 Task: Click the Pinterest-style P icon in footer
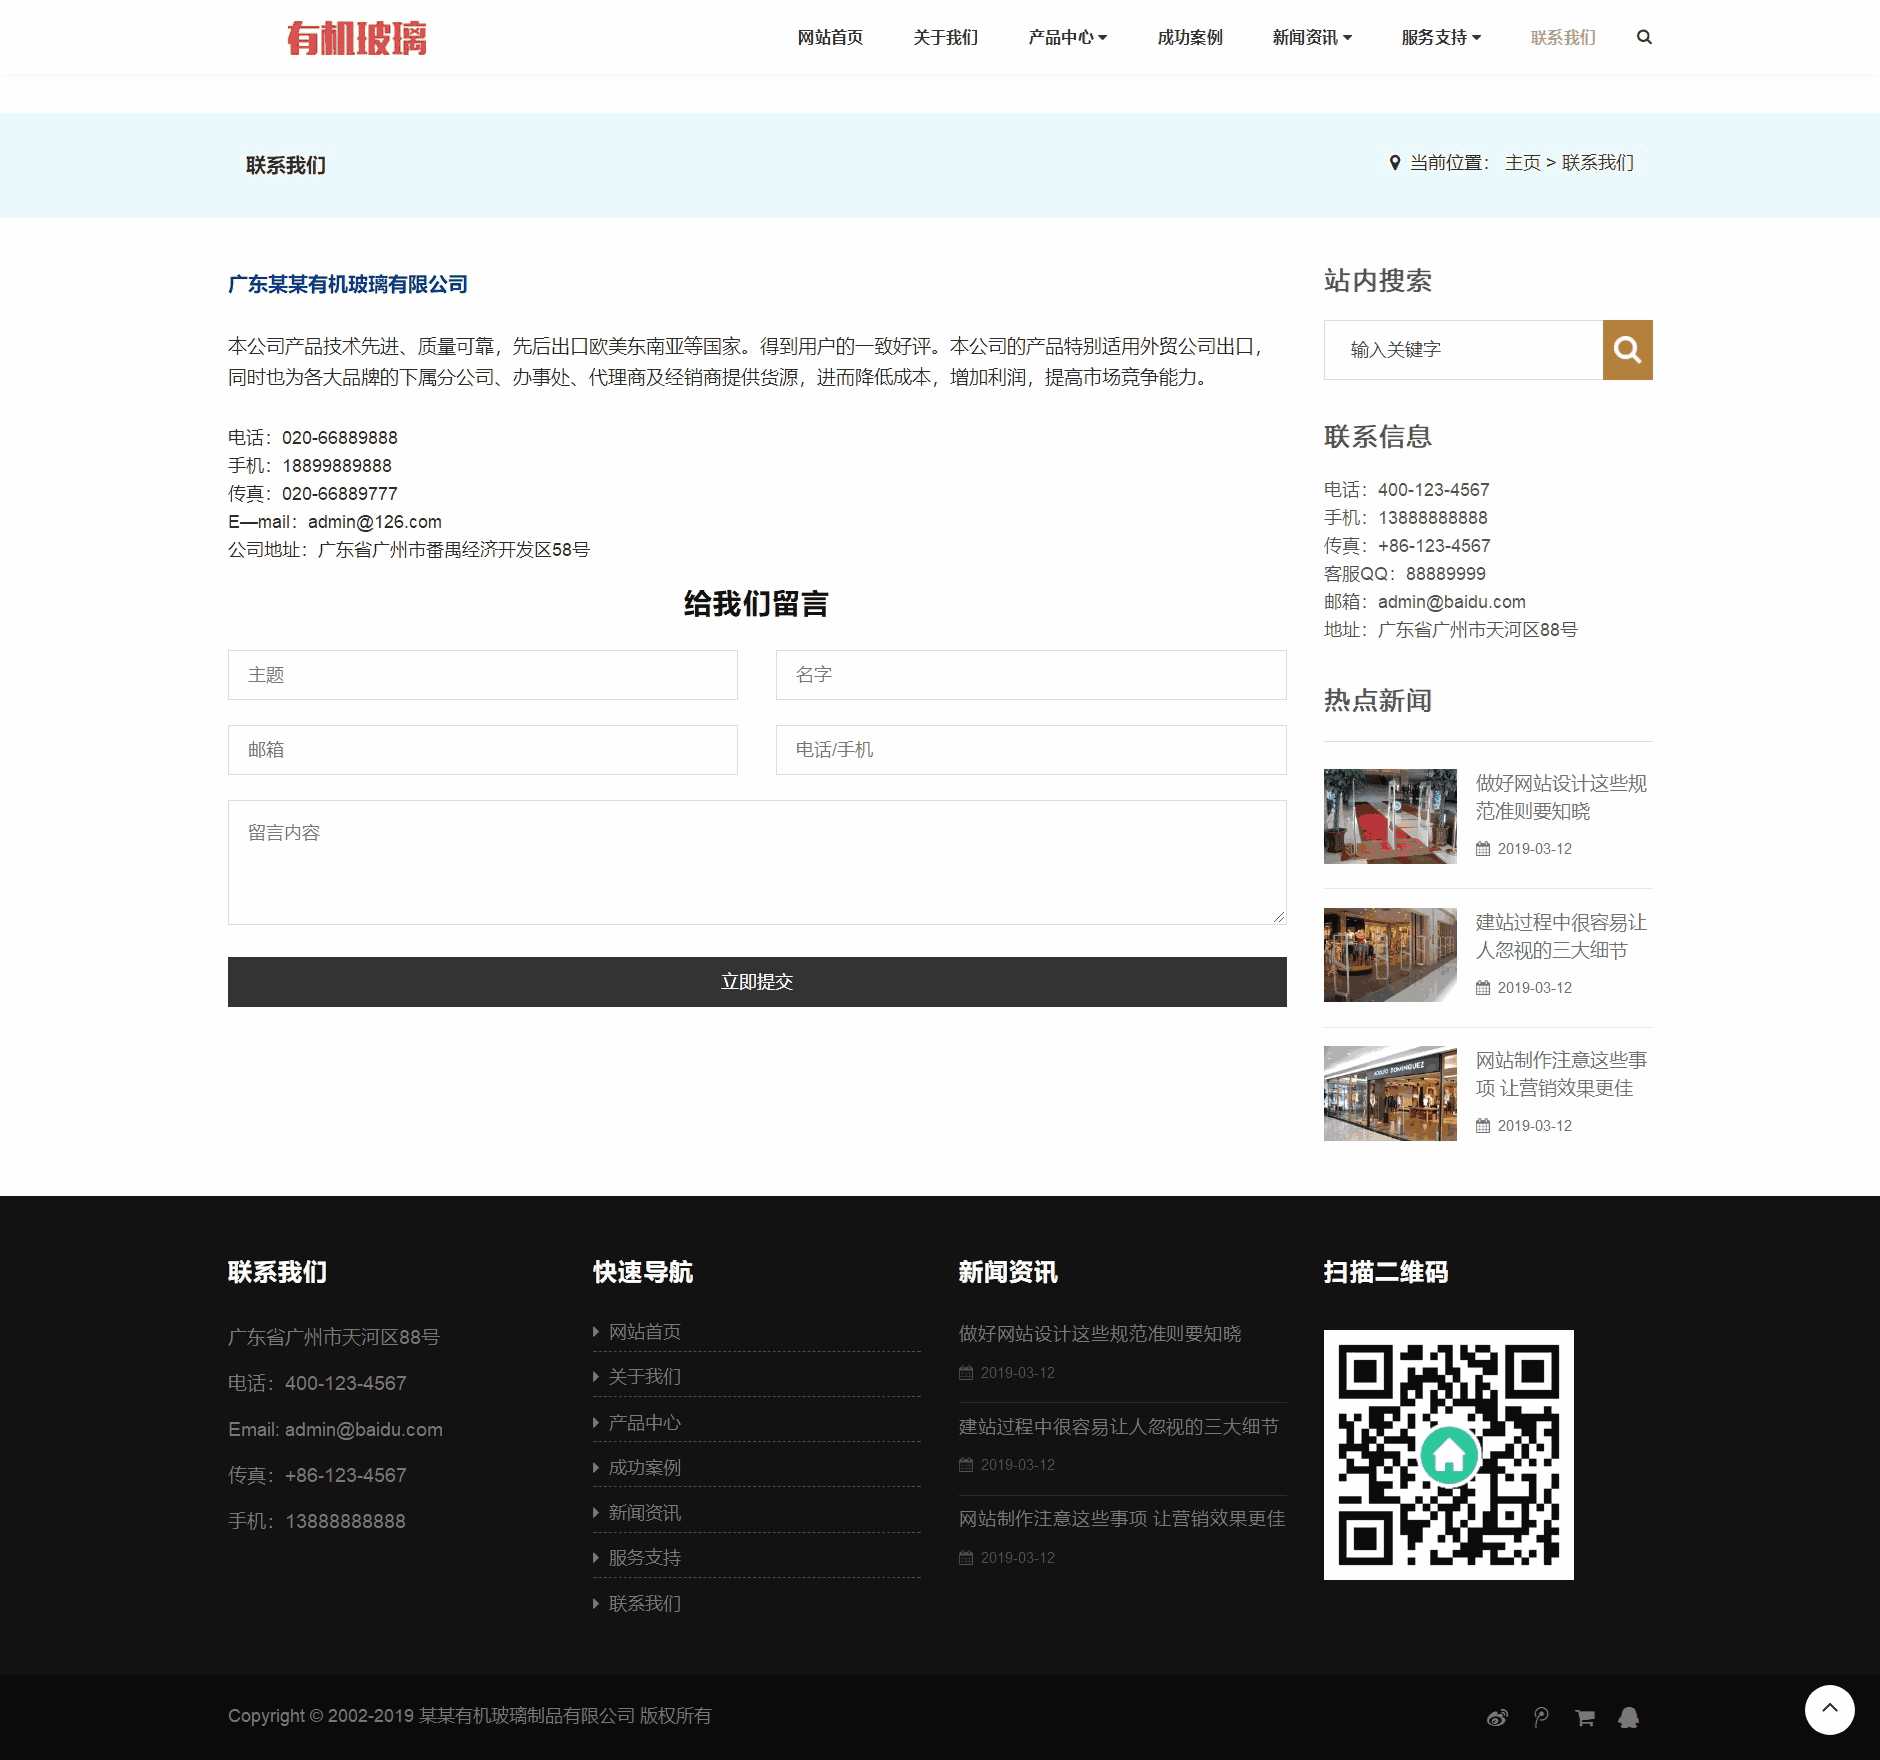click(x=1540, y=1718)
